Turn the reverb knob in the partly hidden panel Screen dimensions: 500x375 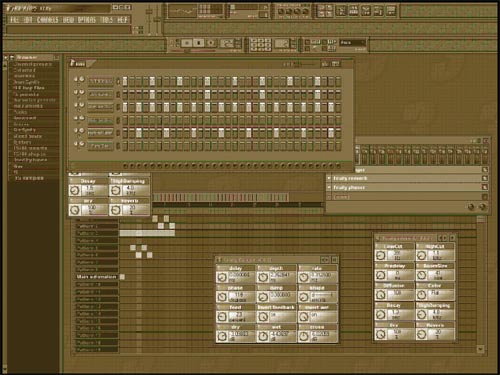(x=115, y=210)
